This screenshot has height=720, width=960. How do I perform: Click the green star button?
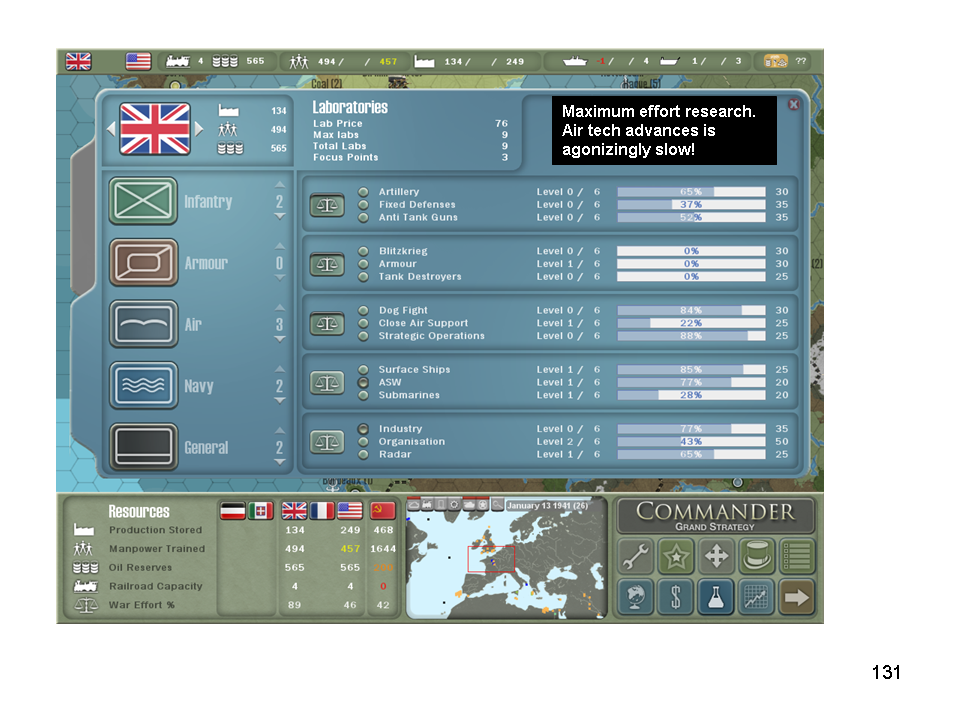pos(676,557)
